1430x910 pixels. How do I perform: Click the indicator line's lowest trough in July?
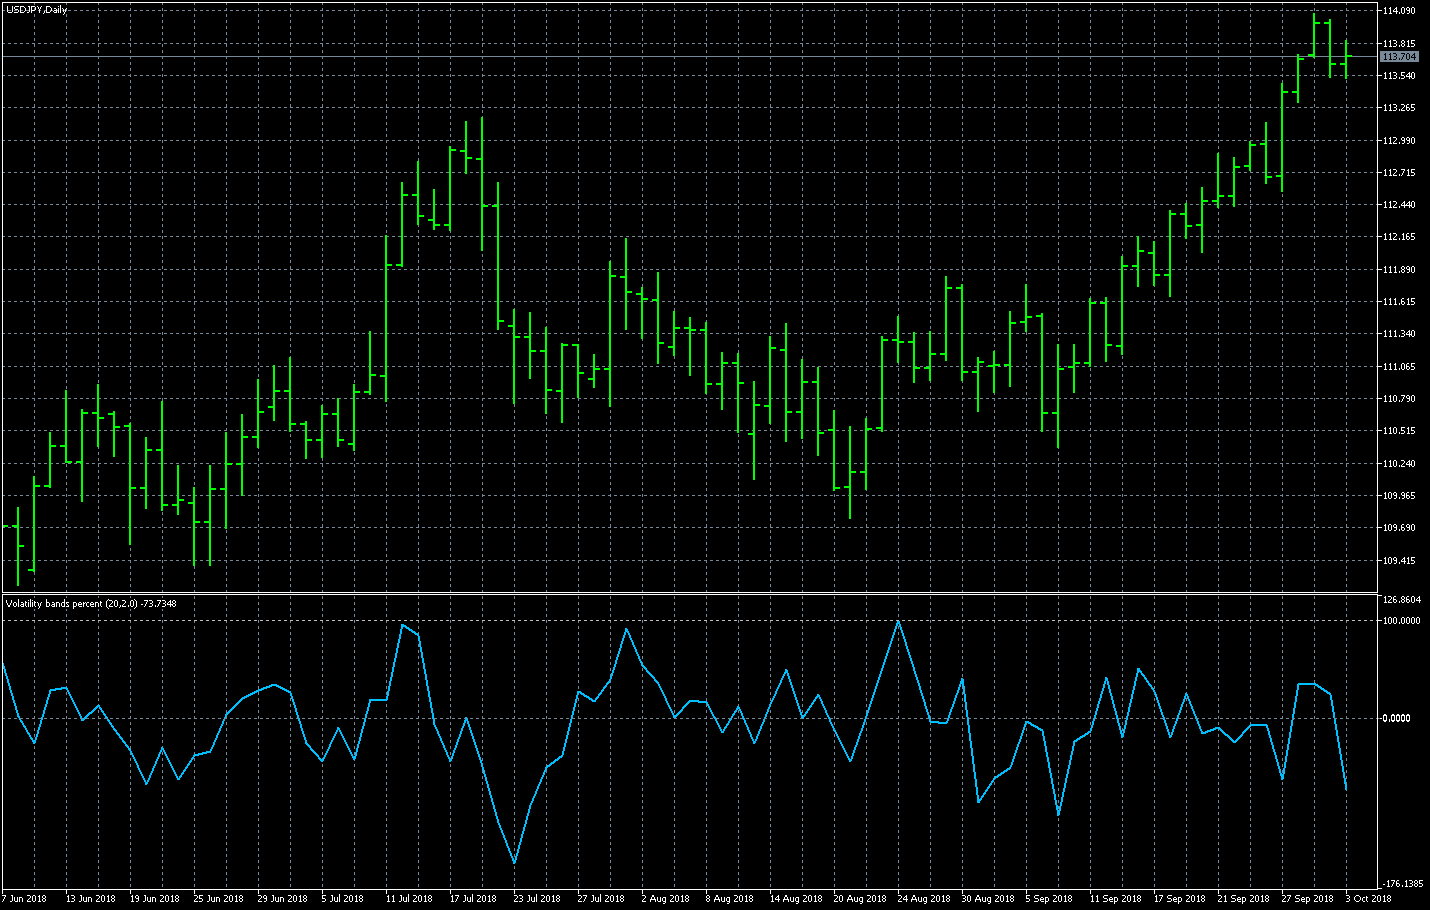click(515, 862)
